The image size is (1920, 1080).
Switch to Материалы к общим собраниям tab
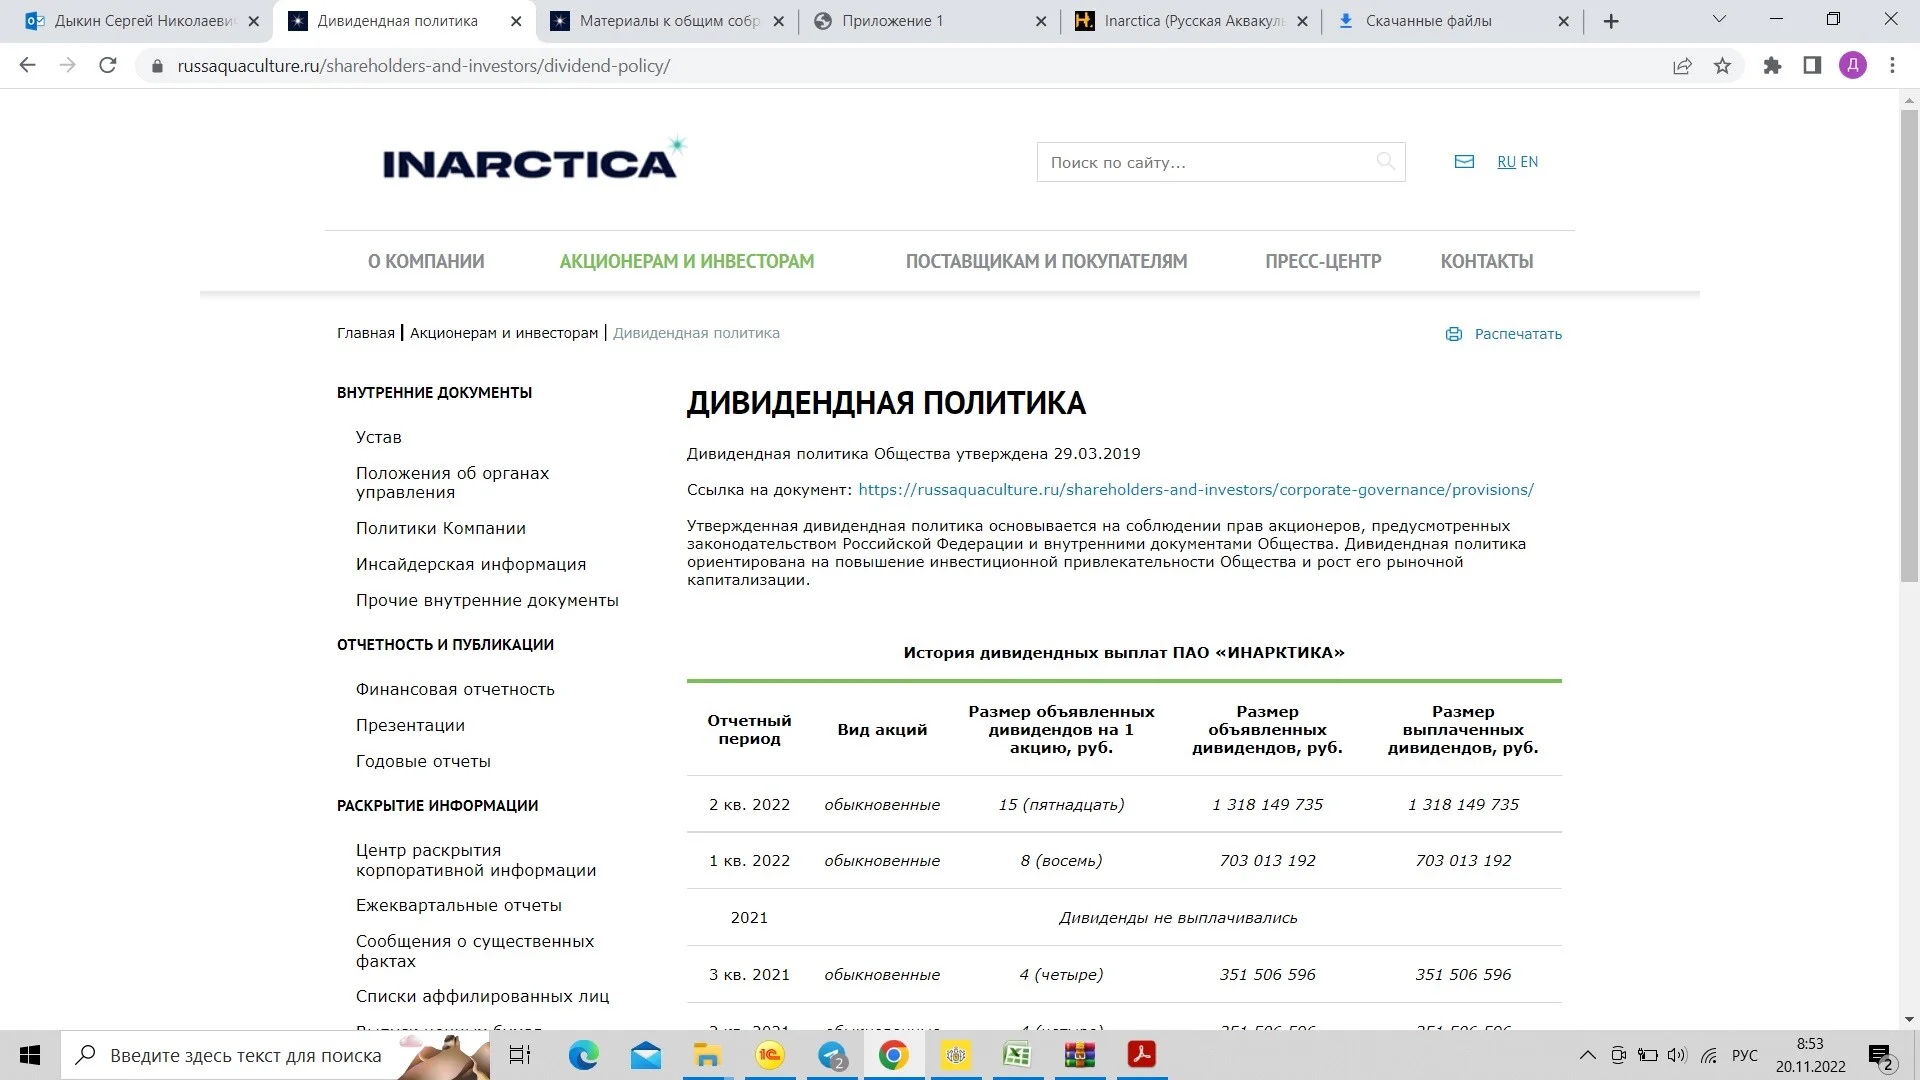(x=668, y=21)
